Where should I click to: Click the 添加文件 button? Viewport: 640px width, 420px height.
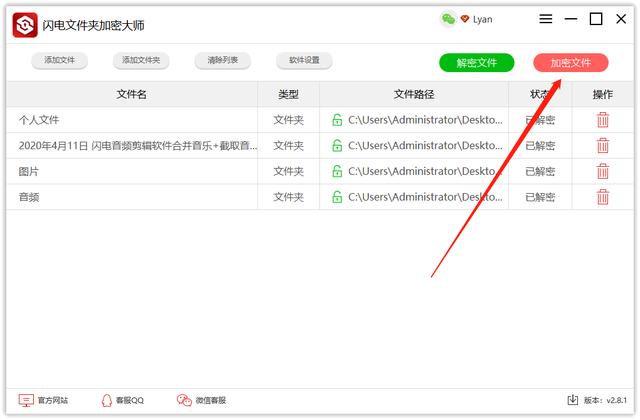[x=60, y=60]
